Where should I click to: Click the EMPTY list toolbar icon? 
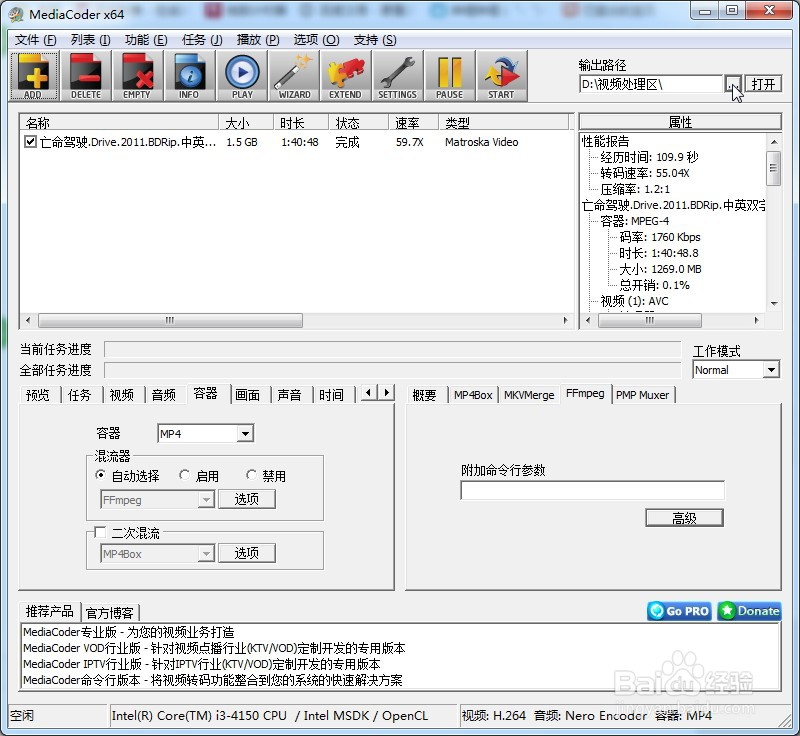point(137,75)
